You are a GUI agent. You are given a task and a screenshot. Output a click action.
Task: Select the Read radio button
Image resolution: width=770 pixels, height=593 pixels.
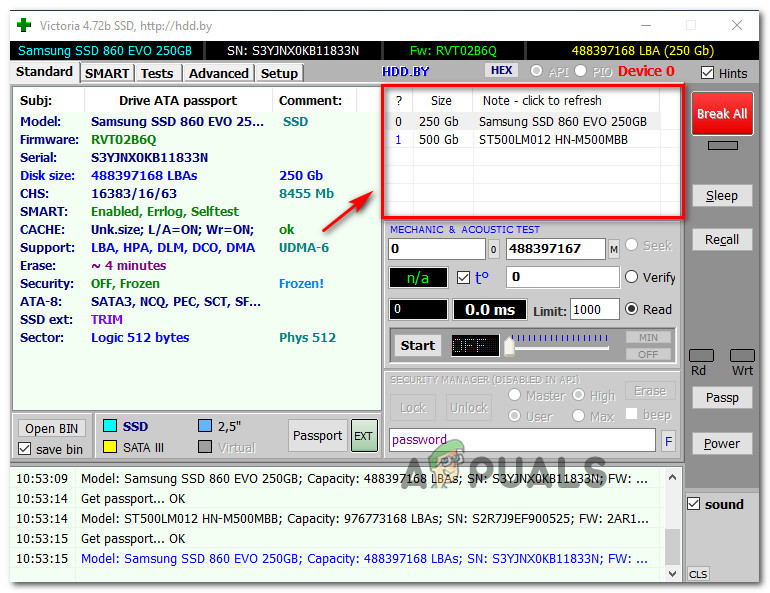click(x=632, y=309)
